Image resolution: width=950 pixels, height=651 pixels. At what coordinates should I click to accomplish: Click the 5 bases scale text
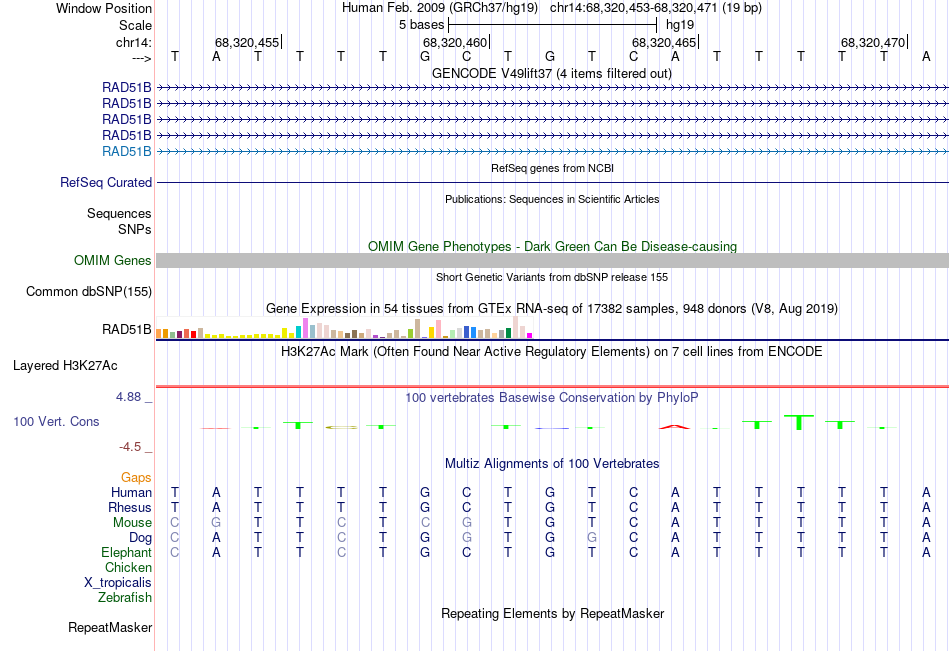click(421, 25)
